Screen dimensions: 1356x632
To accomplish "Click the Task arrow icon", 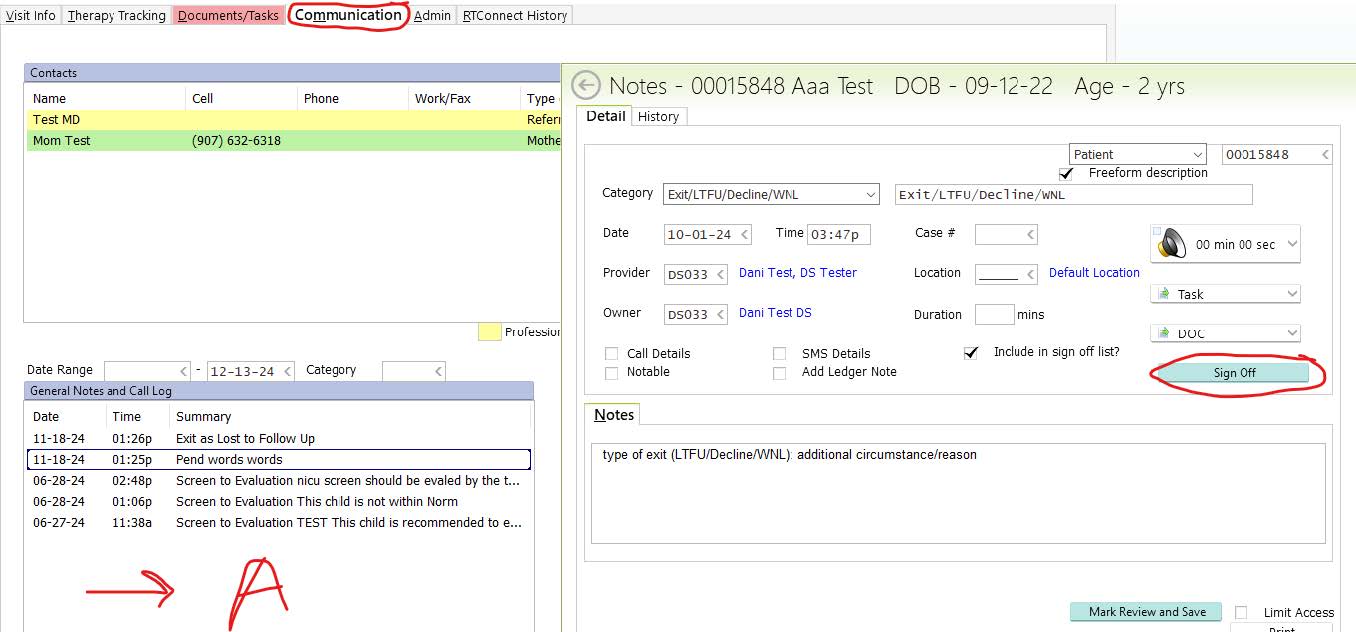I will tap(1163, 294).
